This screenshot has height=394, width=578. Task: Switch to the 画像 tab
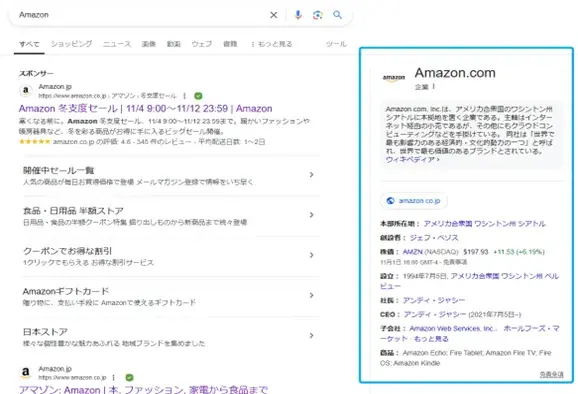click(x=149, y=44)
